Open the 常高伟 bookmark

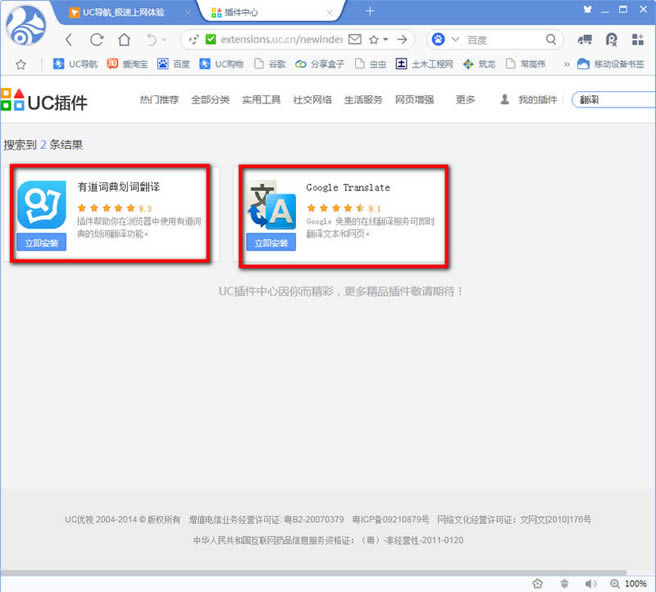(525, 64)
